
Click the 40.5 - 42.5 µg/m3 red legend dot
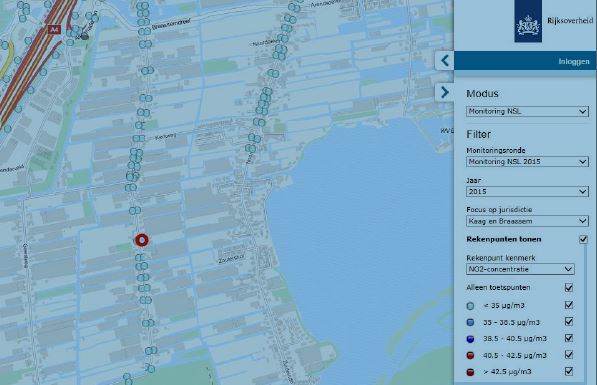pyautogui.click(x=471, y=355)
